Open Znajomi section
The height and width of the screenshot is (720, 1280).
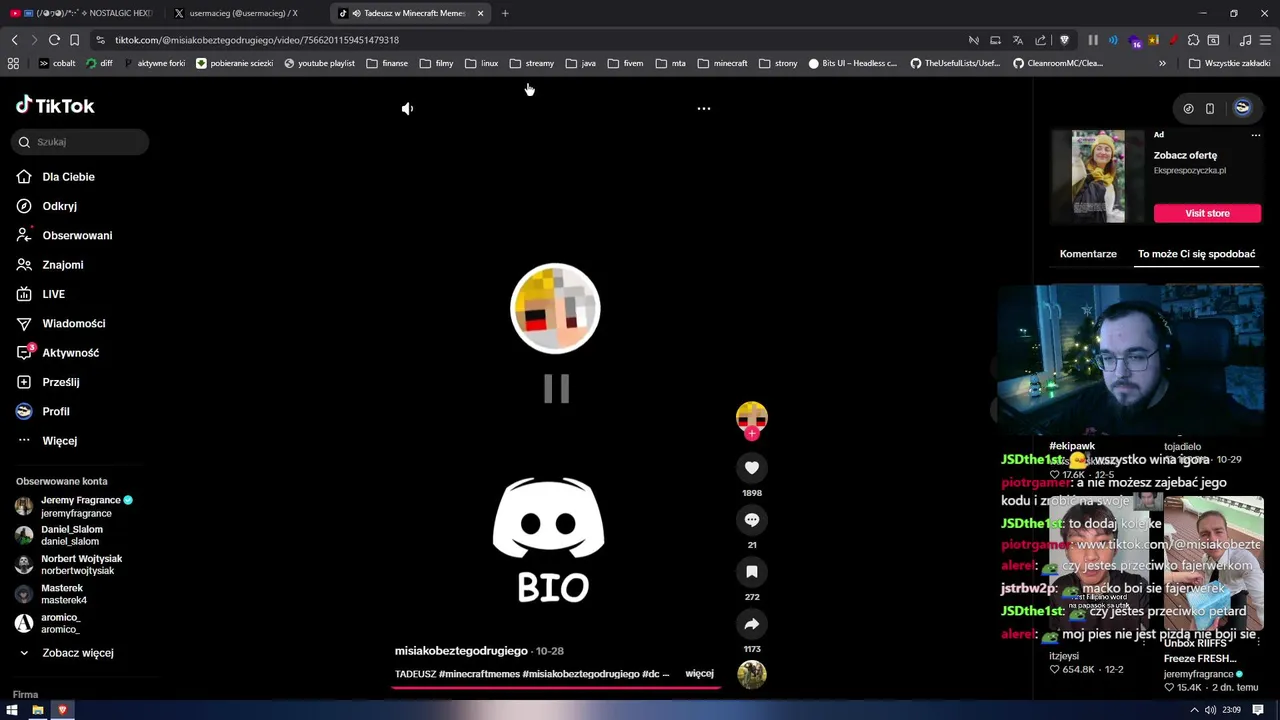(x=62, y=265)
